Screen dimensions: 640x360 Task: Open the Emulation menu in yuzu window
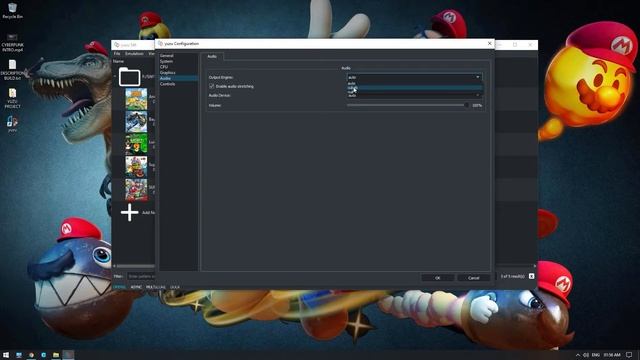(x=134, y=53)
